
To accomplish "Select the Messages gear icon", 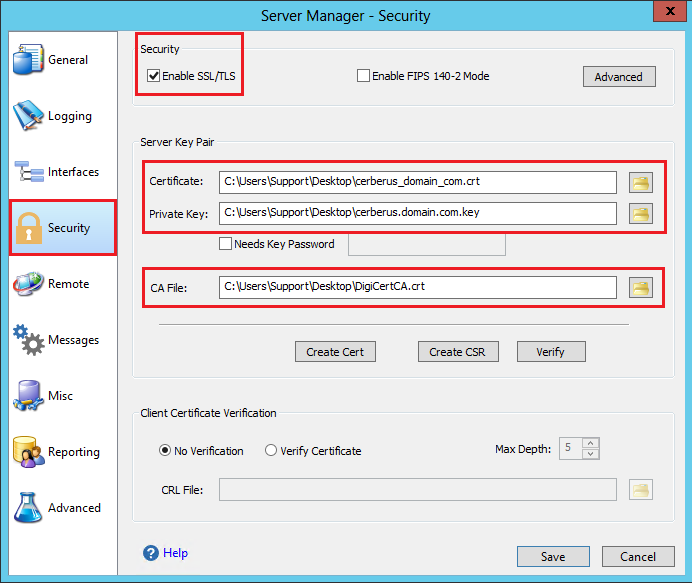I will (x=28, y=340).
